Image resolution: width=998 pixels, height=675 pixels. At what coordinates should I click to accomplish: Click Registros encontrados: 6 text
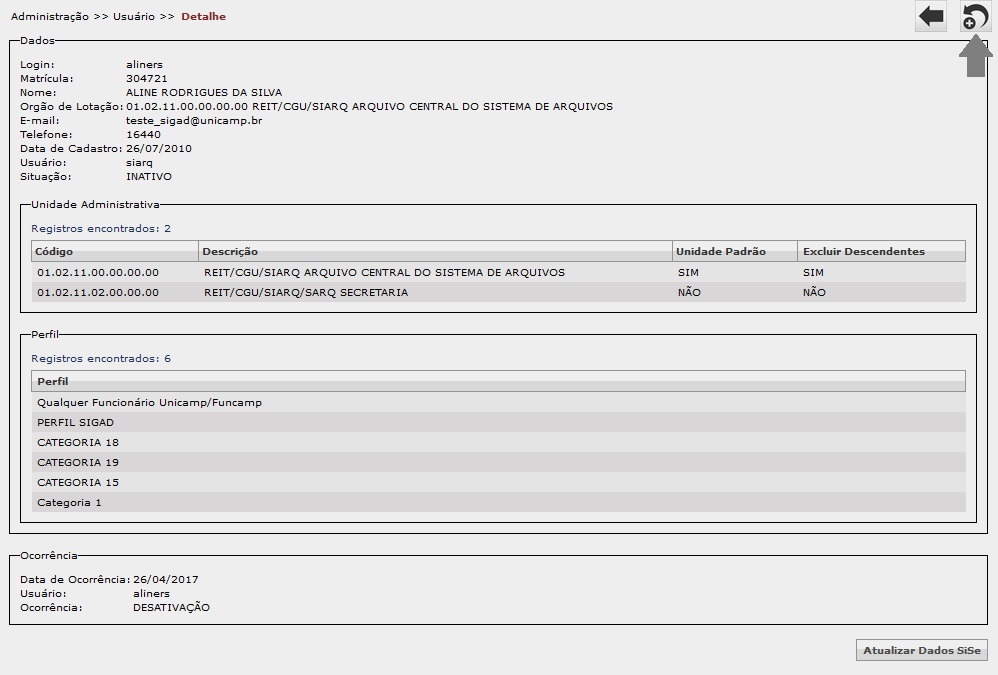pyautogui.click(x=101, y=358)
